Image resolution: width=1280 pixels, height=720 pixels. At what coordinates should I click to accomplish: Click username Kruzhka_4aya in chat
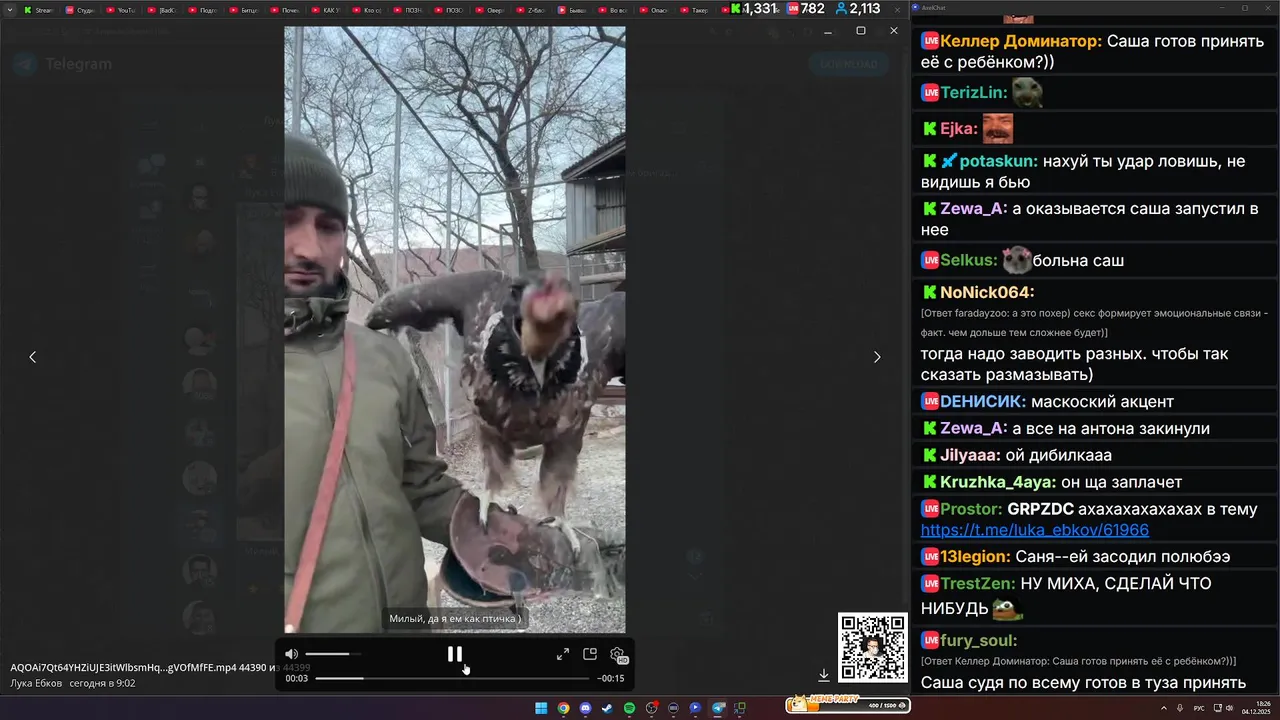[997, 482]
